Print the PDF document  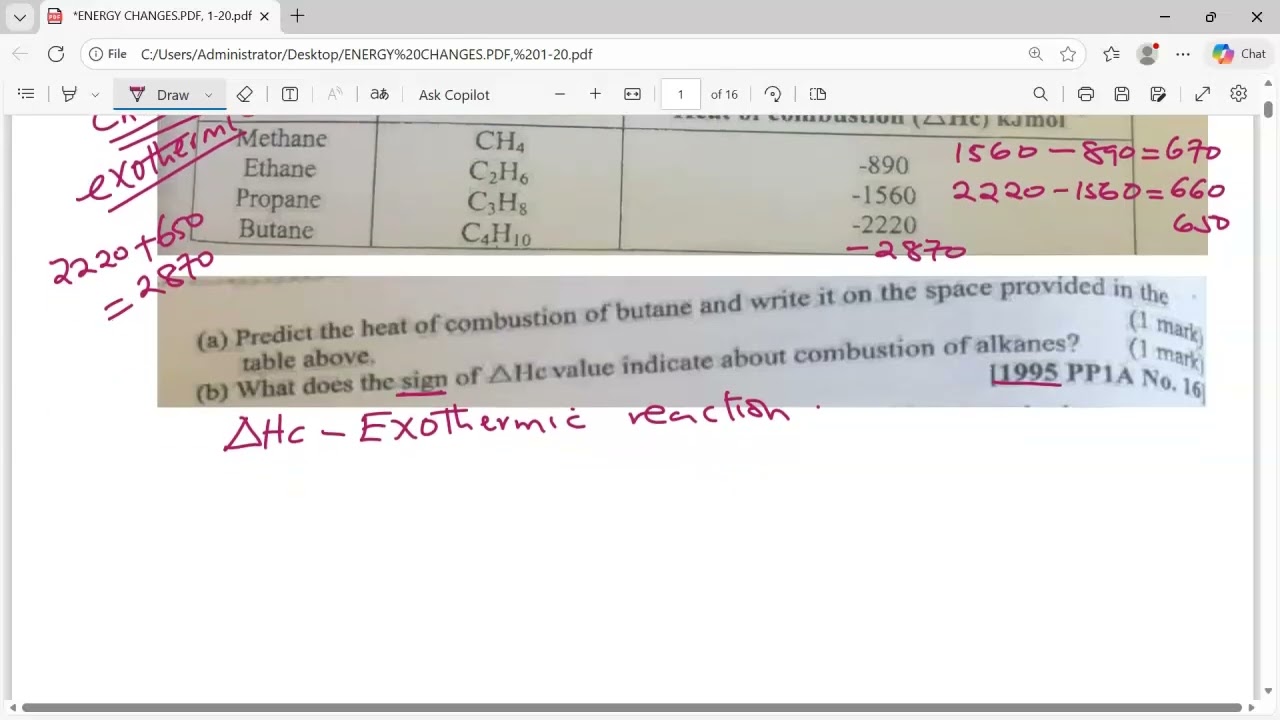[x=1086, y=94]
